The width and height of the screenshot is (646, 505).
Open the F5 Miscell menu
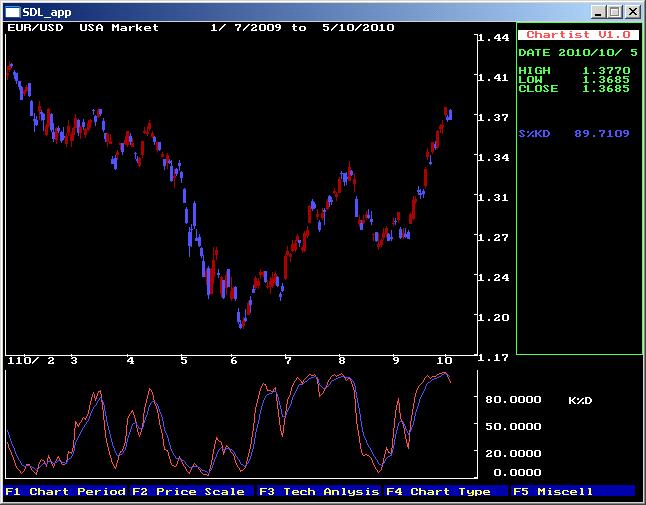point(553,491)
